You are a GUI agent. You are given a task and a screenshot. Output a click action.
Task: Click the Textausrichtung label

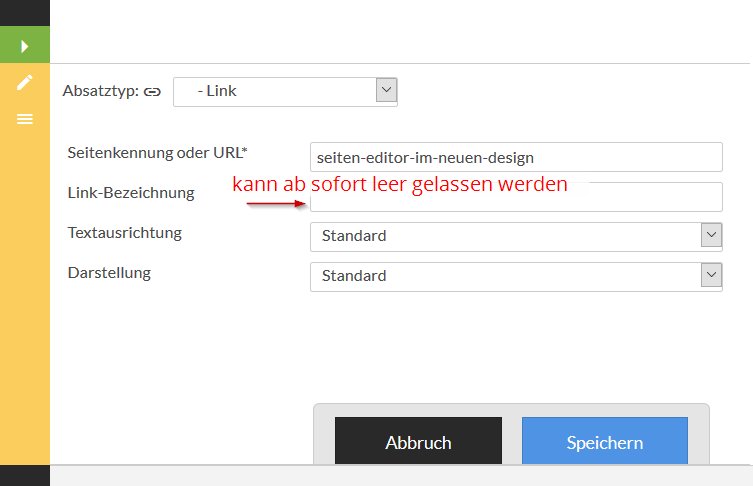click(125, 233)
